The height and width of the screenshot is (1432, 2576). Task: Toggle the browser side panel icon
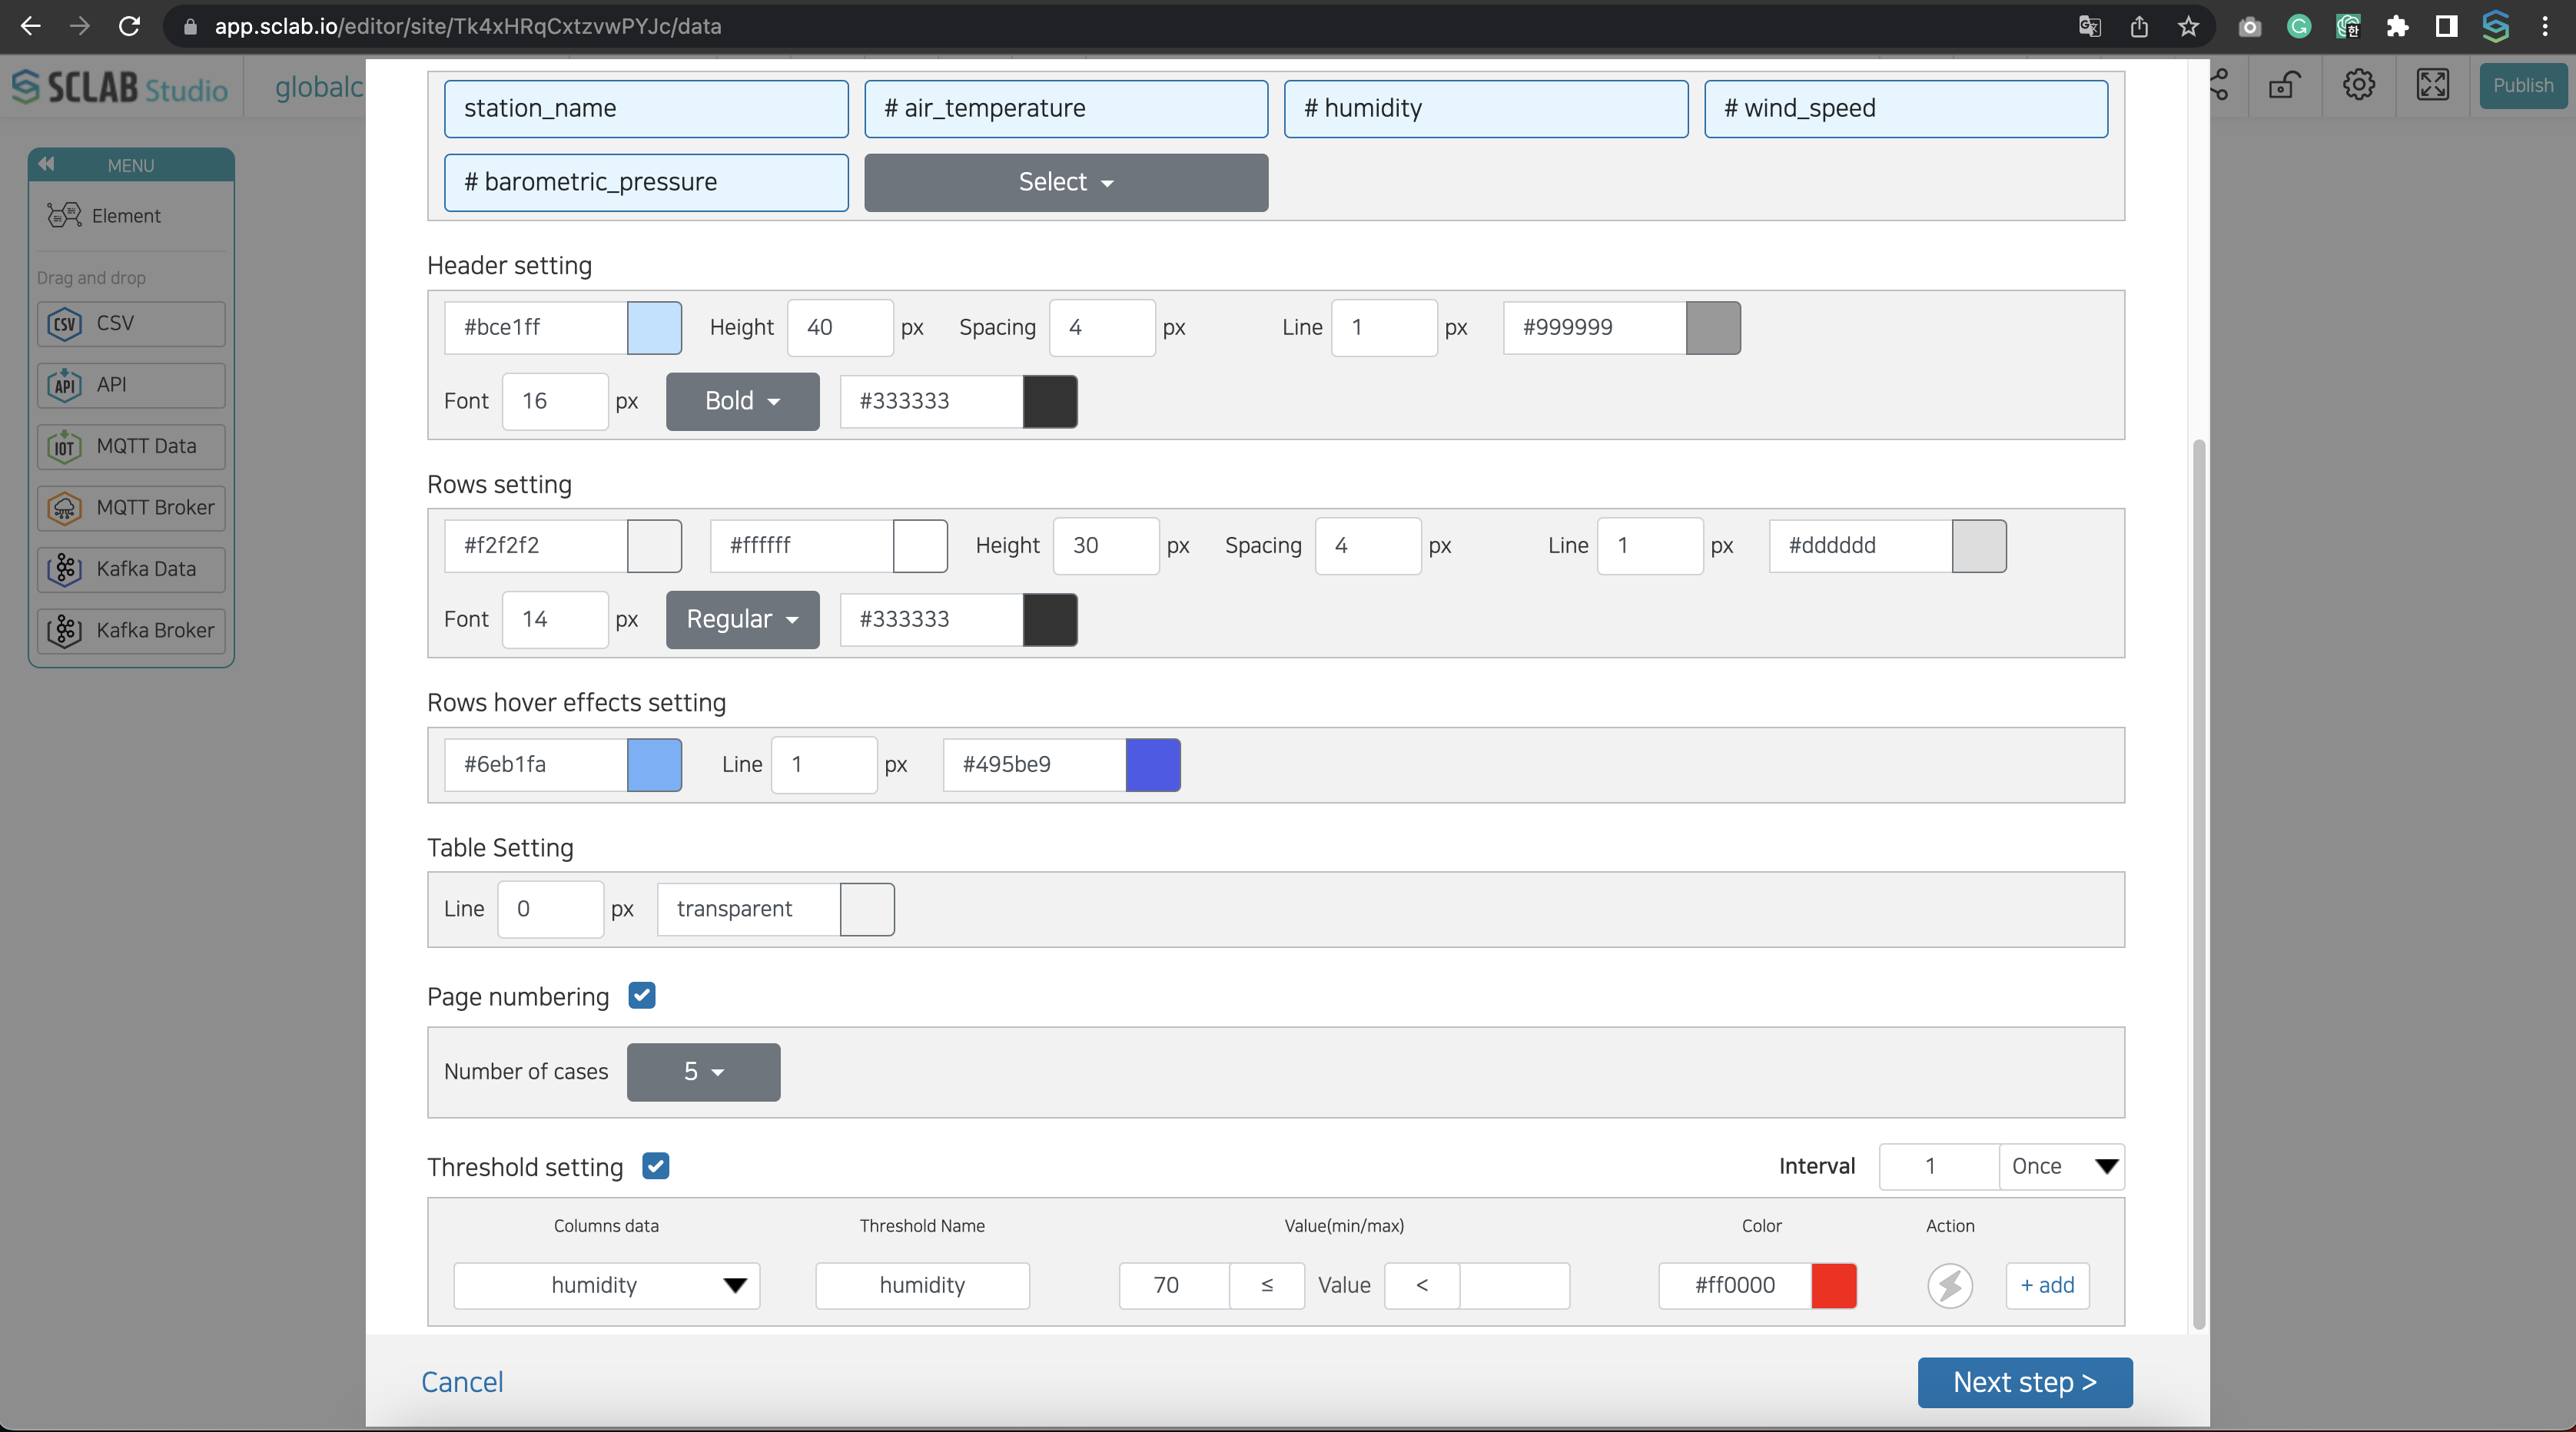point(2446,26)
